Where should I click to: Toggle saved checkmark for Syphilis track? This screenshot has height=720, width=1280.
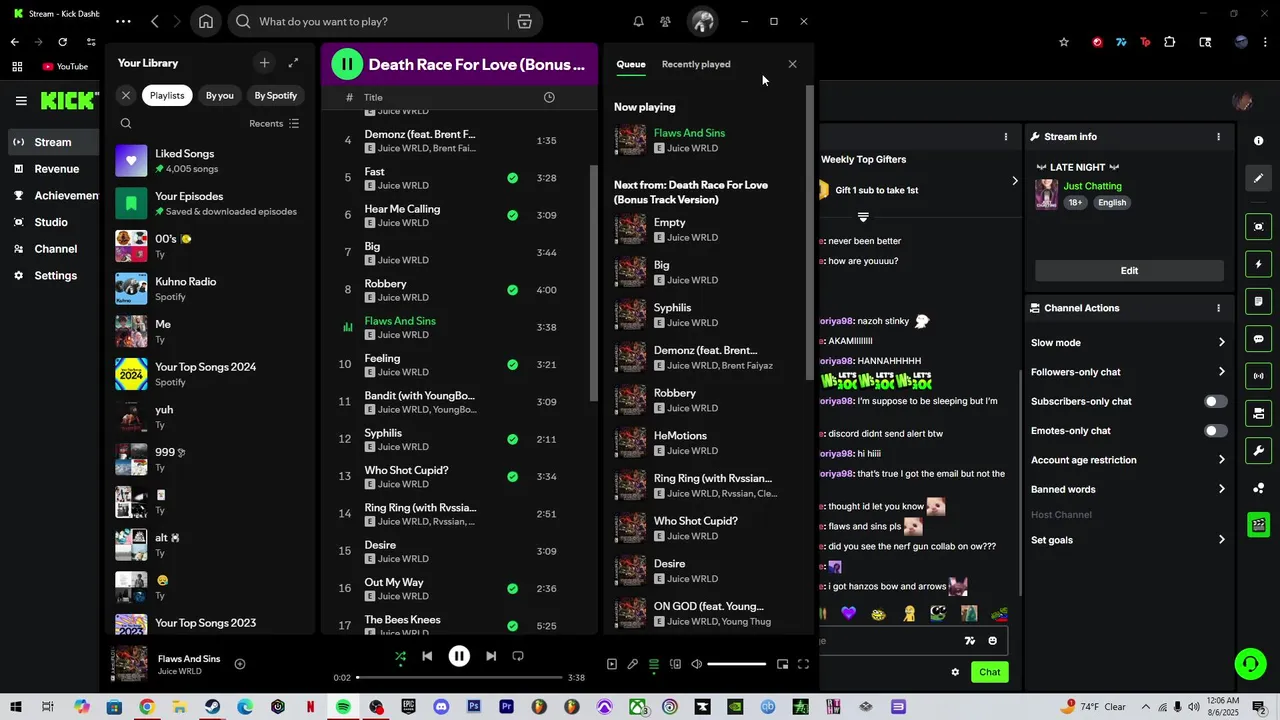pos(512,439)
